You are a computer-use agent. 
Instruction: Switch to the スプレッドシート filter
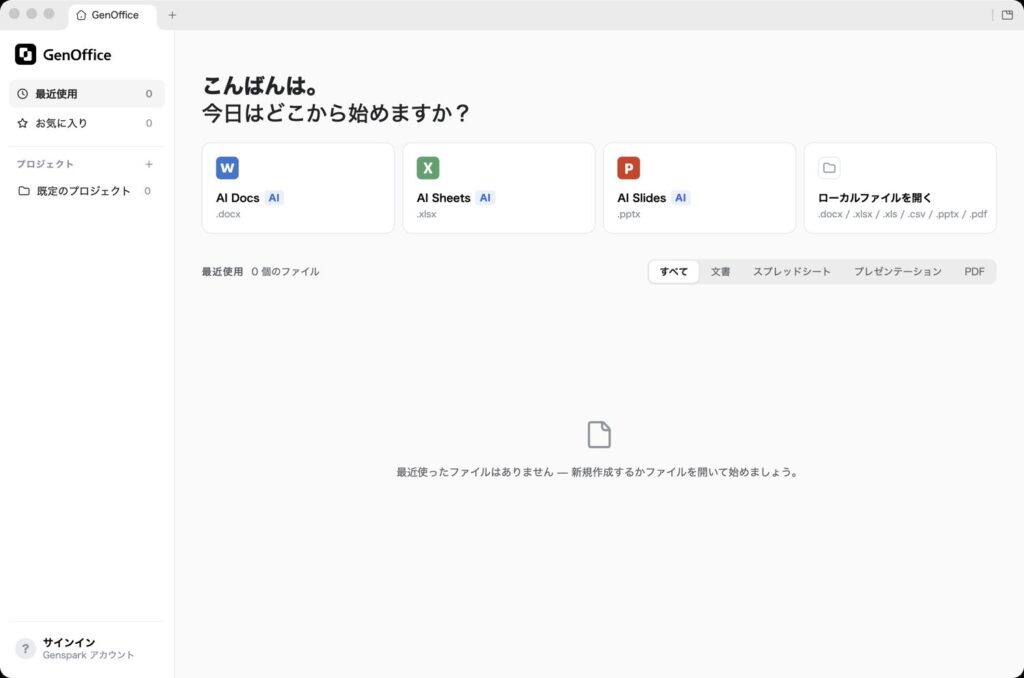coord(792,272)
